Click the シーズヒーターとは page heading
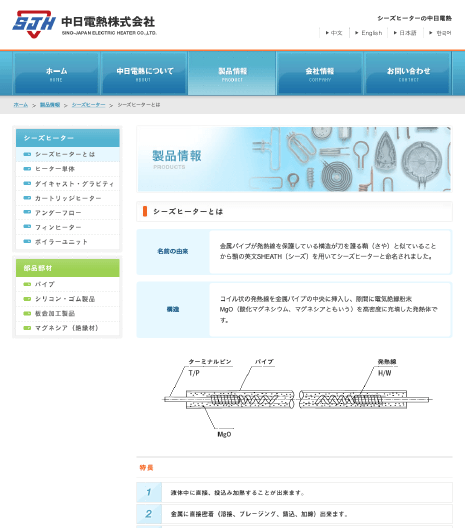The image size is (465, 528). click(x=188, y=211)
